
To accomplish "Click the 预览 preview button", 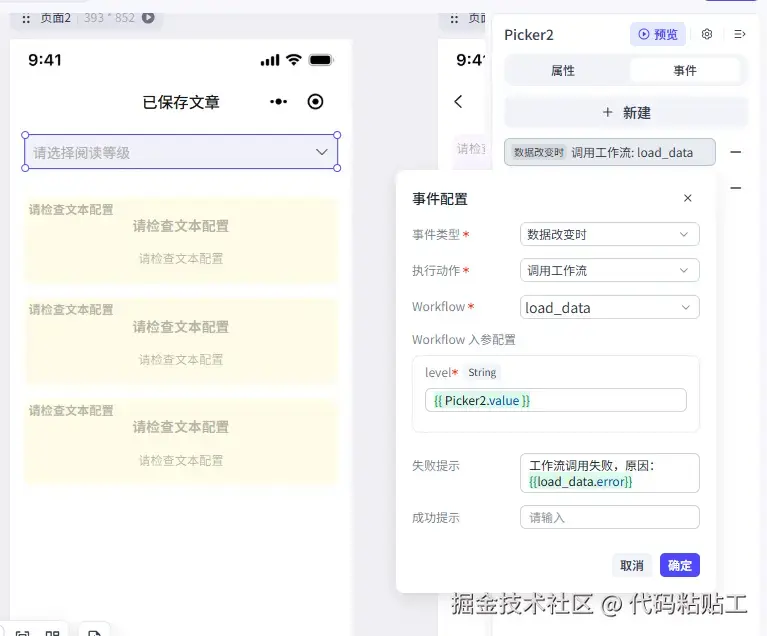I will click(658, 34).
